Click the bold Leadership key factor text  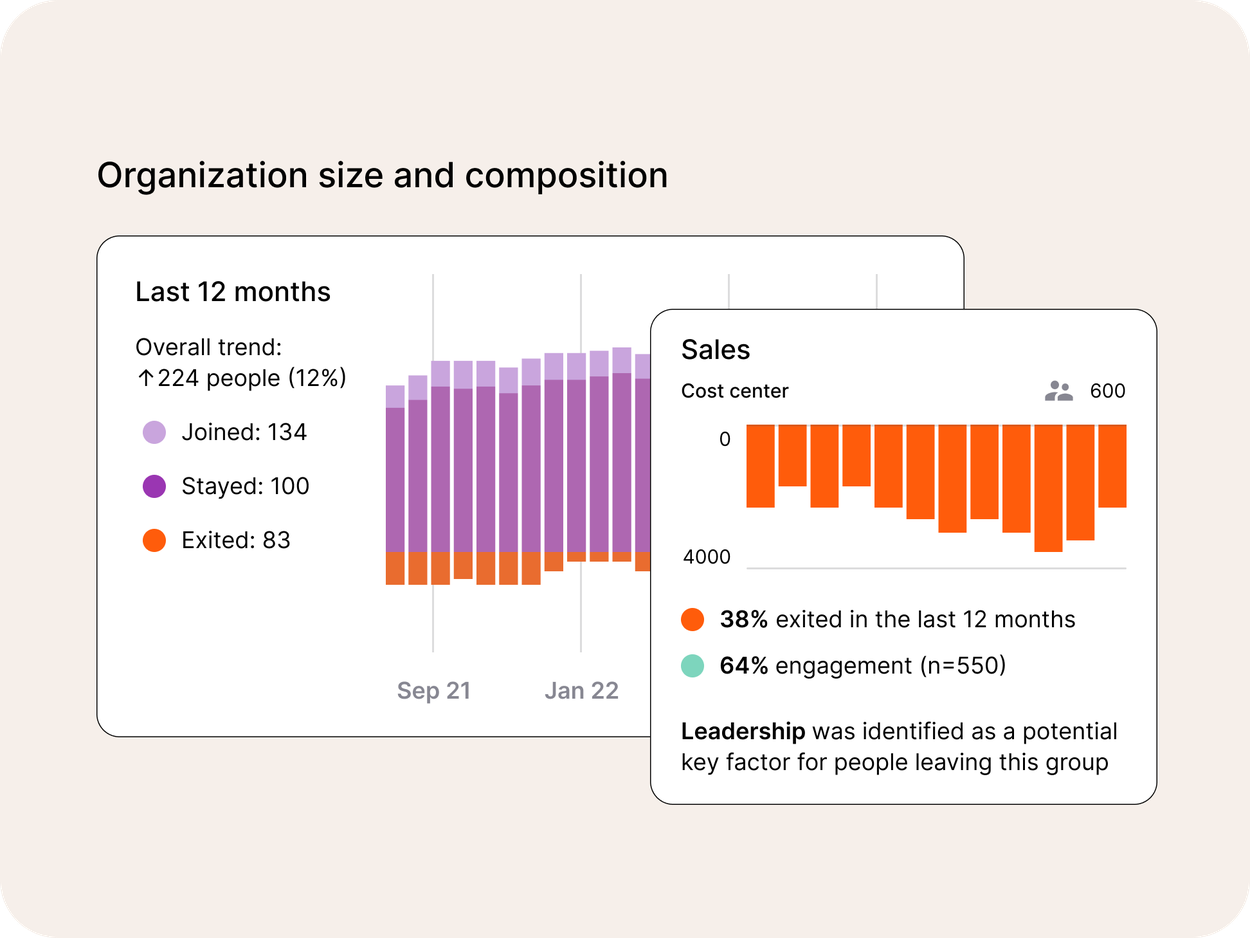pyautogui.click(x=742, y=732)
